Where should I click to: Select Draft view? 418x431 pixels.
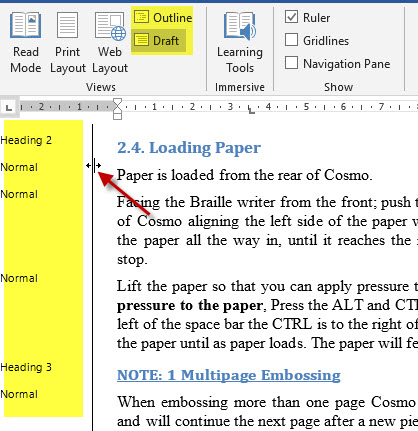(159, 41)
